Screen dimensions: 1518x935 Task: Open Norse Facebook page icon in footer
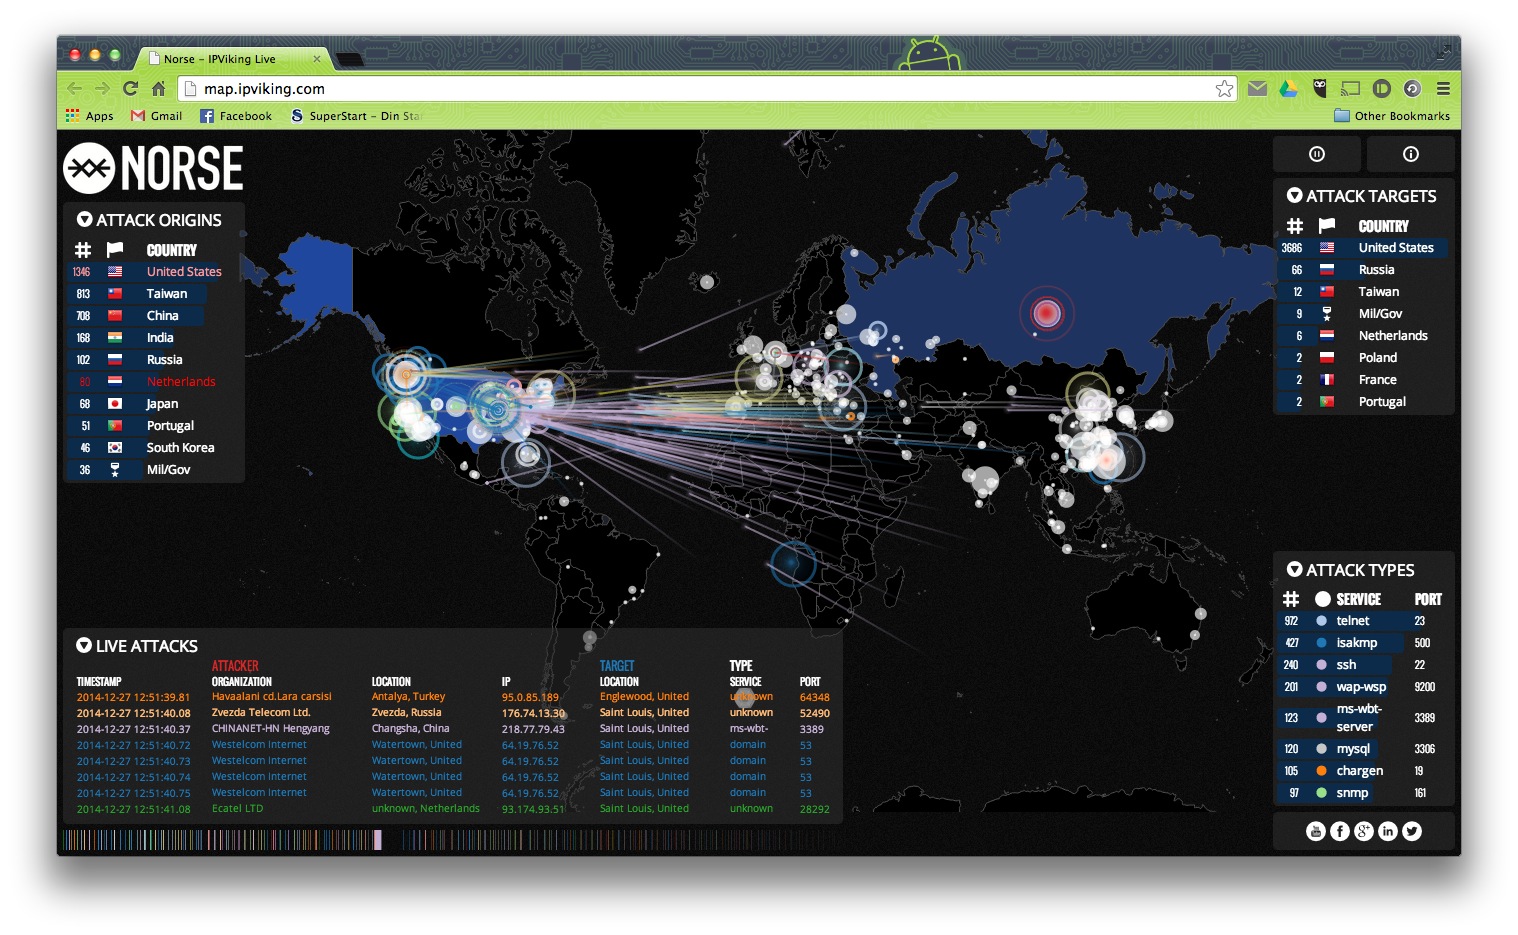point(1340,831)
